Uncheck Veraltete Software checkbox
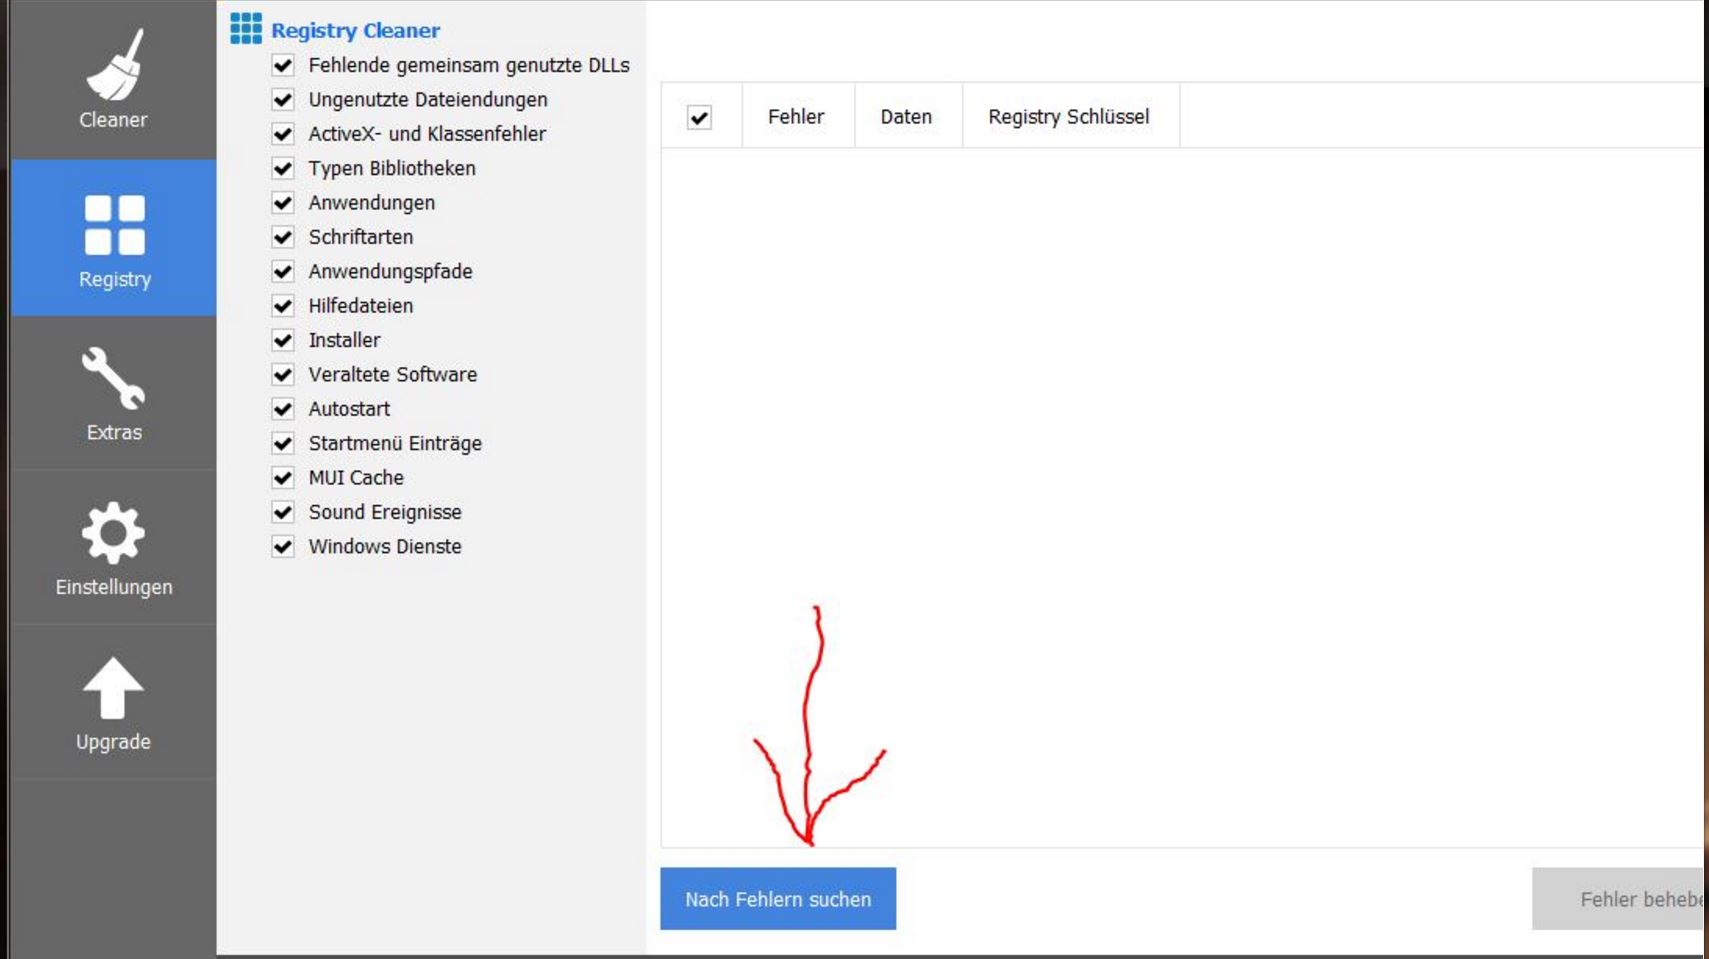Viewport: 1709px width, 959px height. click(x=283, y=375)
